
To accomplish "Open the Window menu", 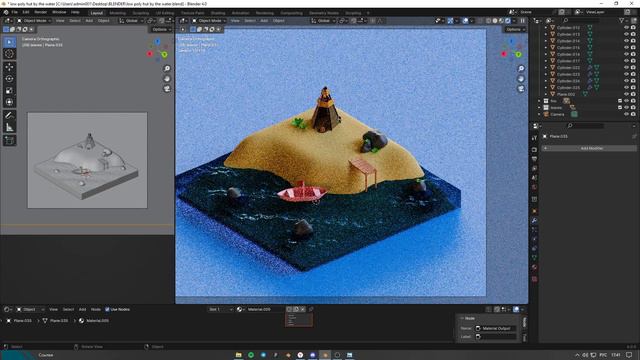I will coord(59,12).
